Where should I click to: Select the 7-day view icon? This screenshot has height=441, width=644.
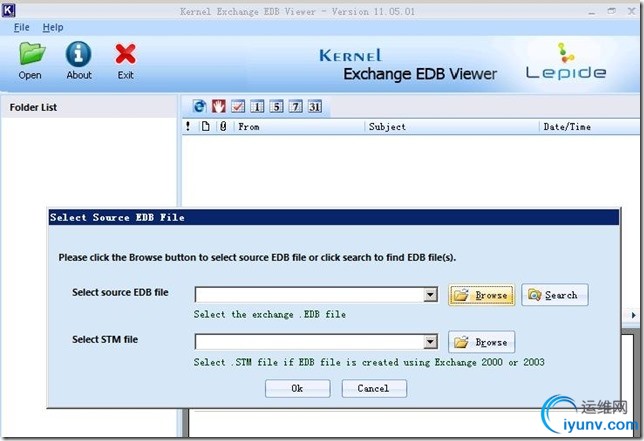(295, 106)
